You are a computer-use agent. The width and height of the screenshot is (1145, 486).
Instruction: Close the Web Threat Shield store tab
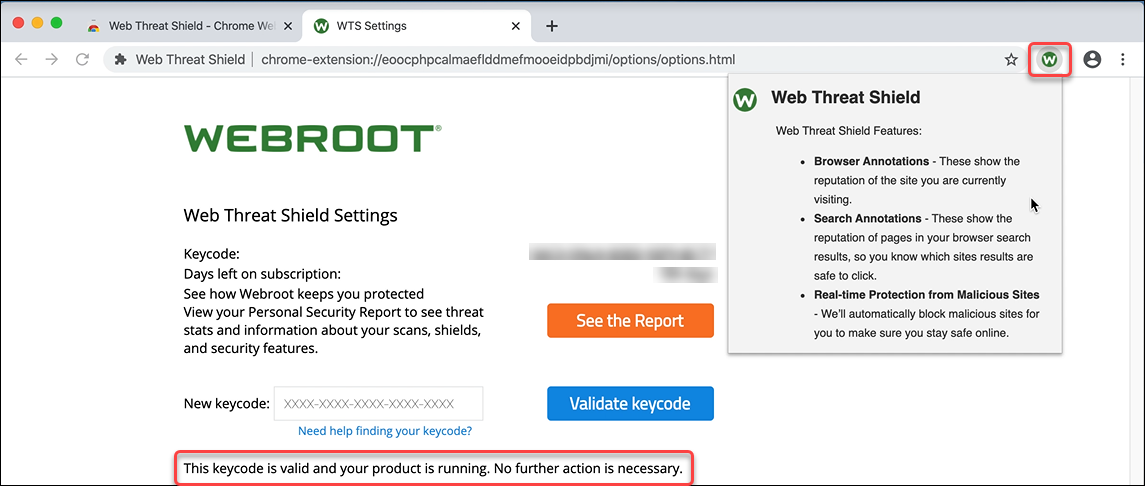coord(288,26)
